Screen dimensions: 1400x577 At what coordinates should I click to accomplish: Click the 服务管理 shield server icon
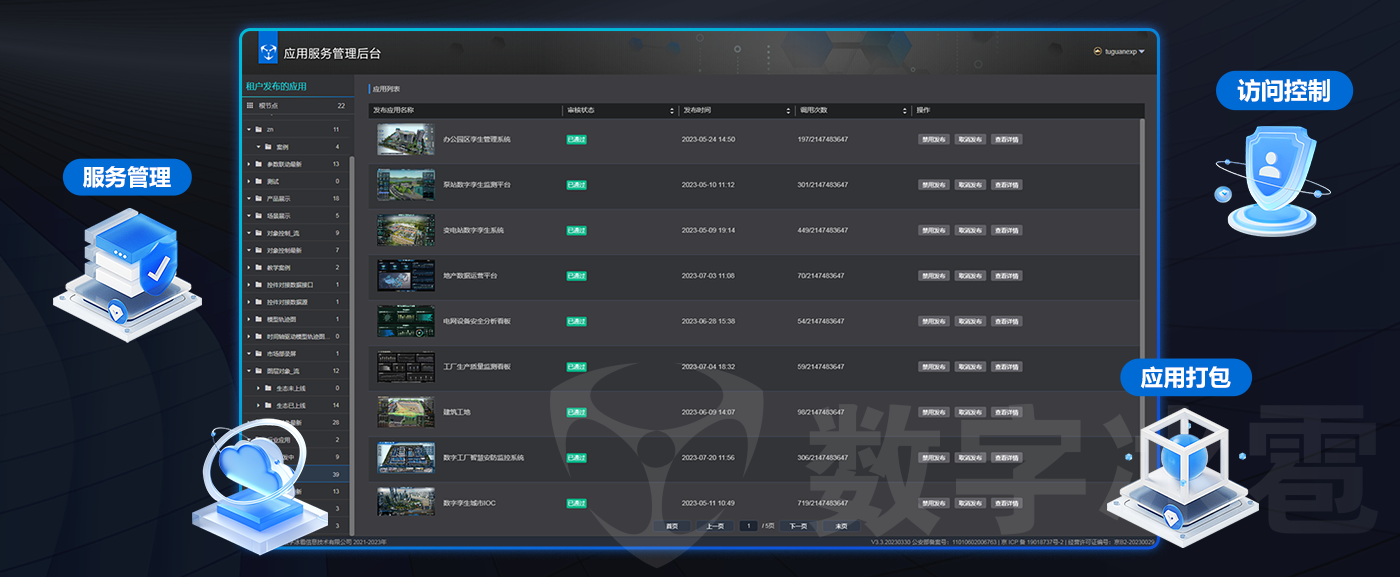(128, 265)
